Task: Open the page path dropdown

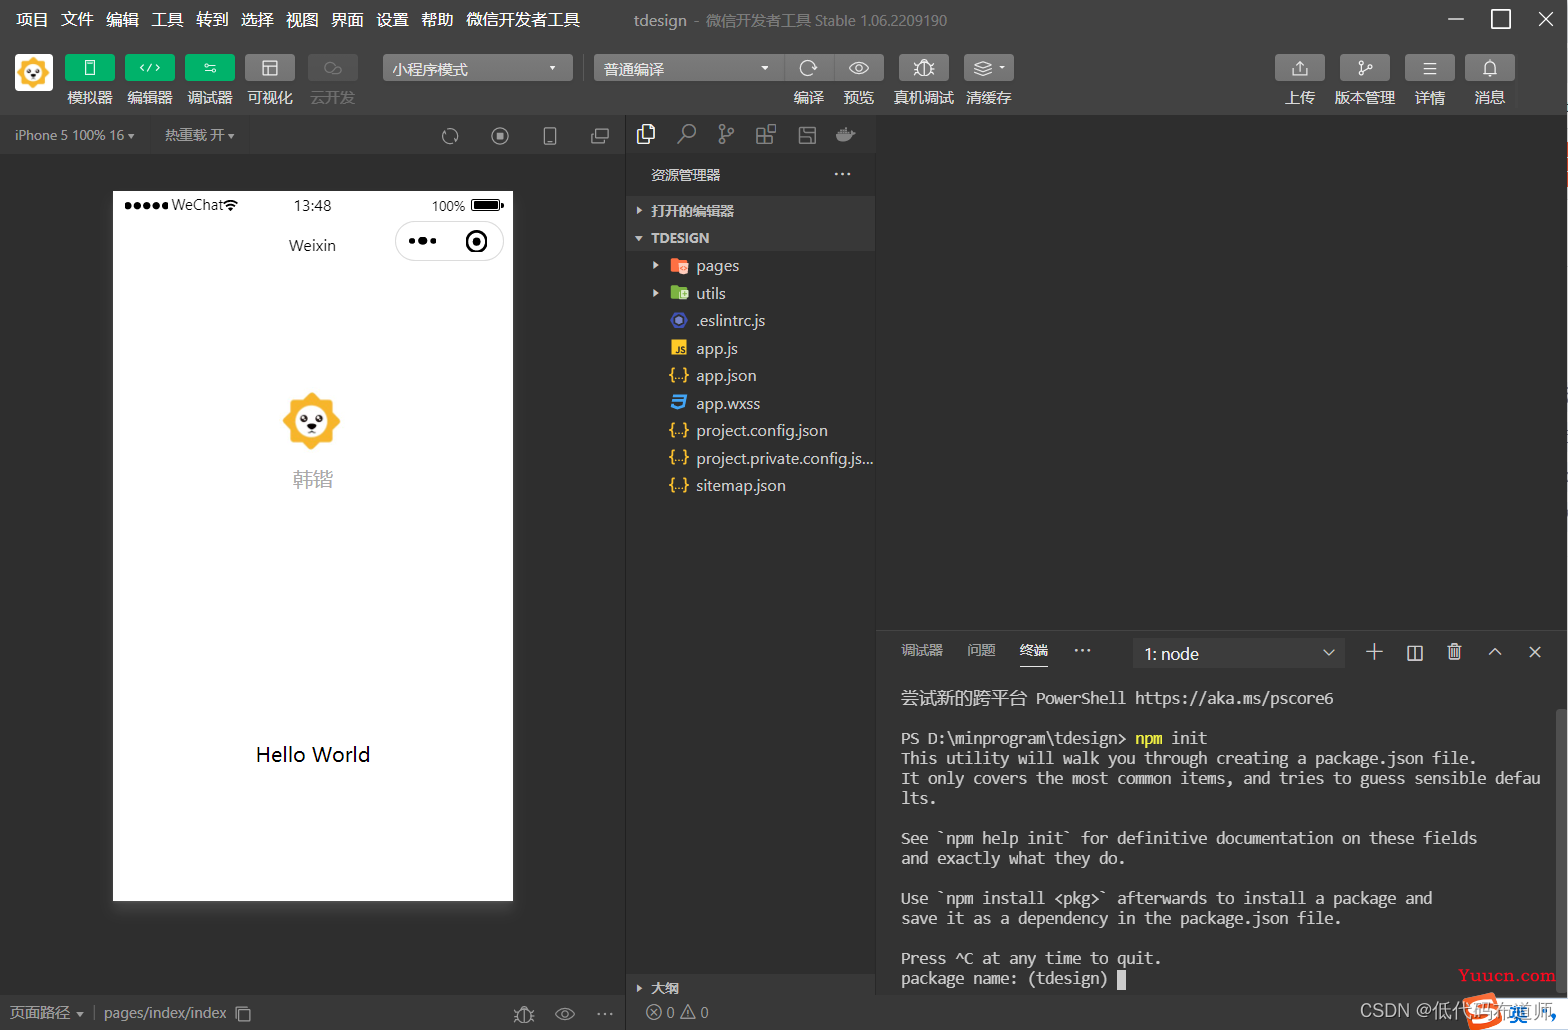Action: 46,1013
